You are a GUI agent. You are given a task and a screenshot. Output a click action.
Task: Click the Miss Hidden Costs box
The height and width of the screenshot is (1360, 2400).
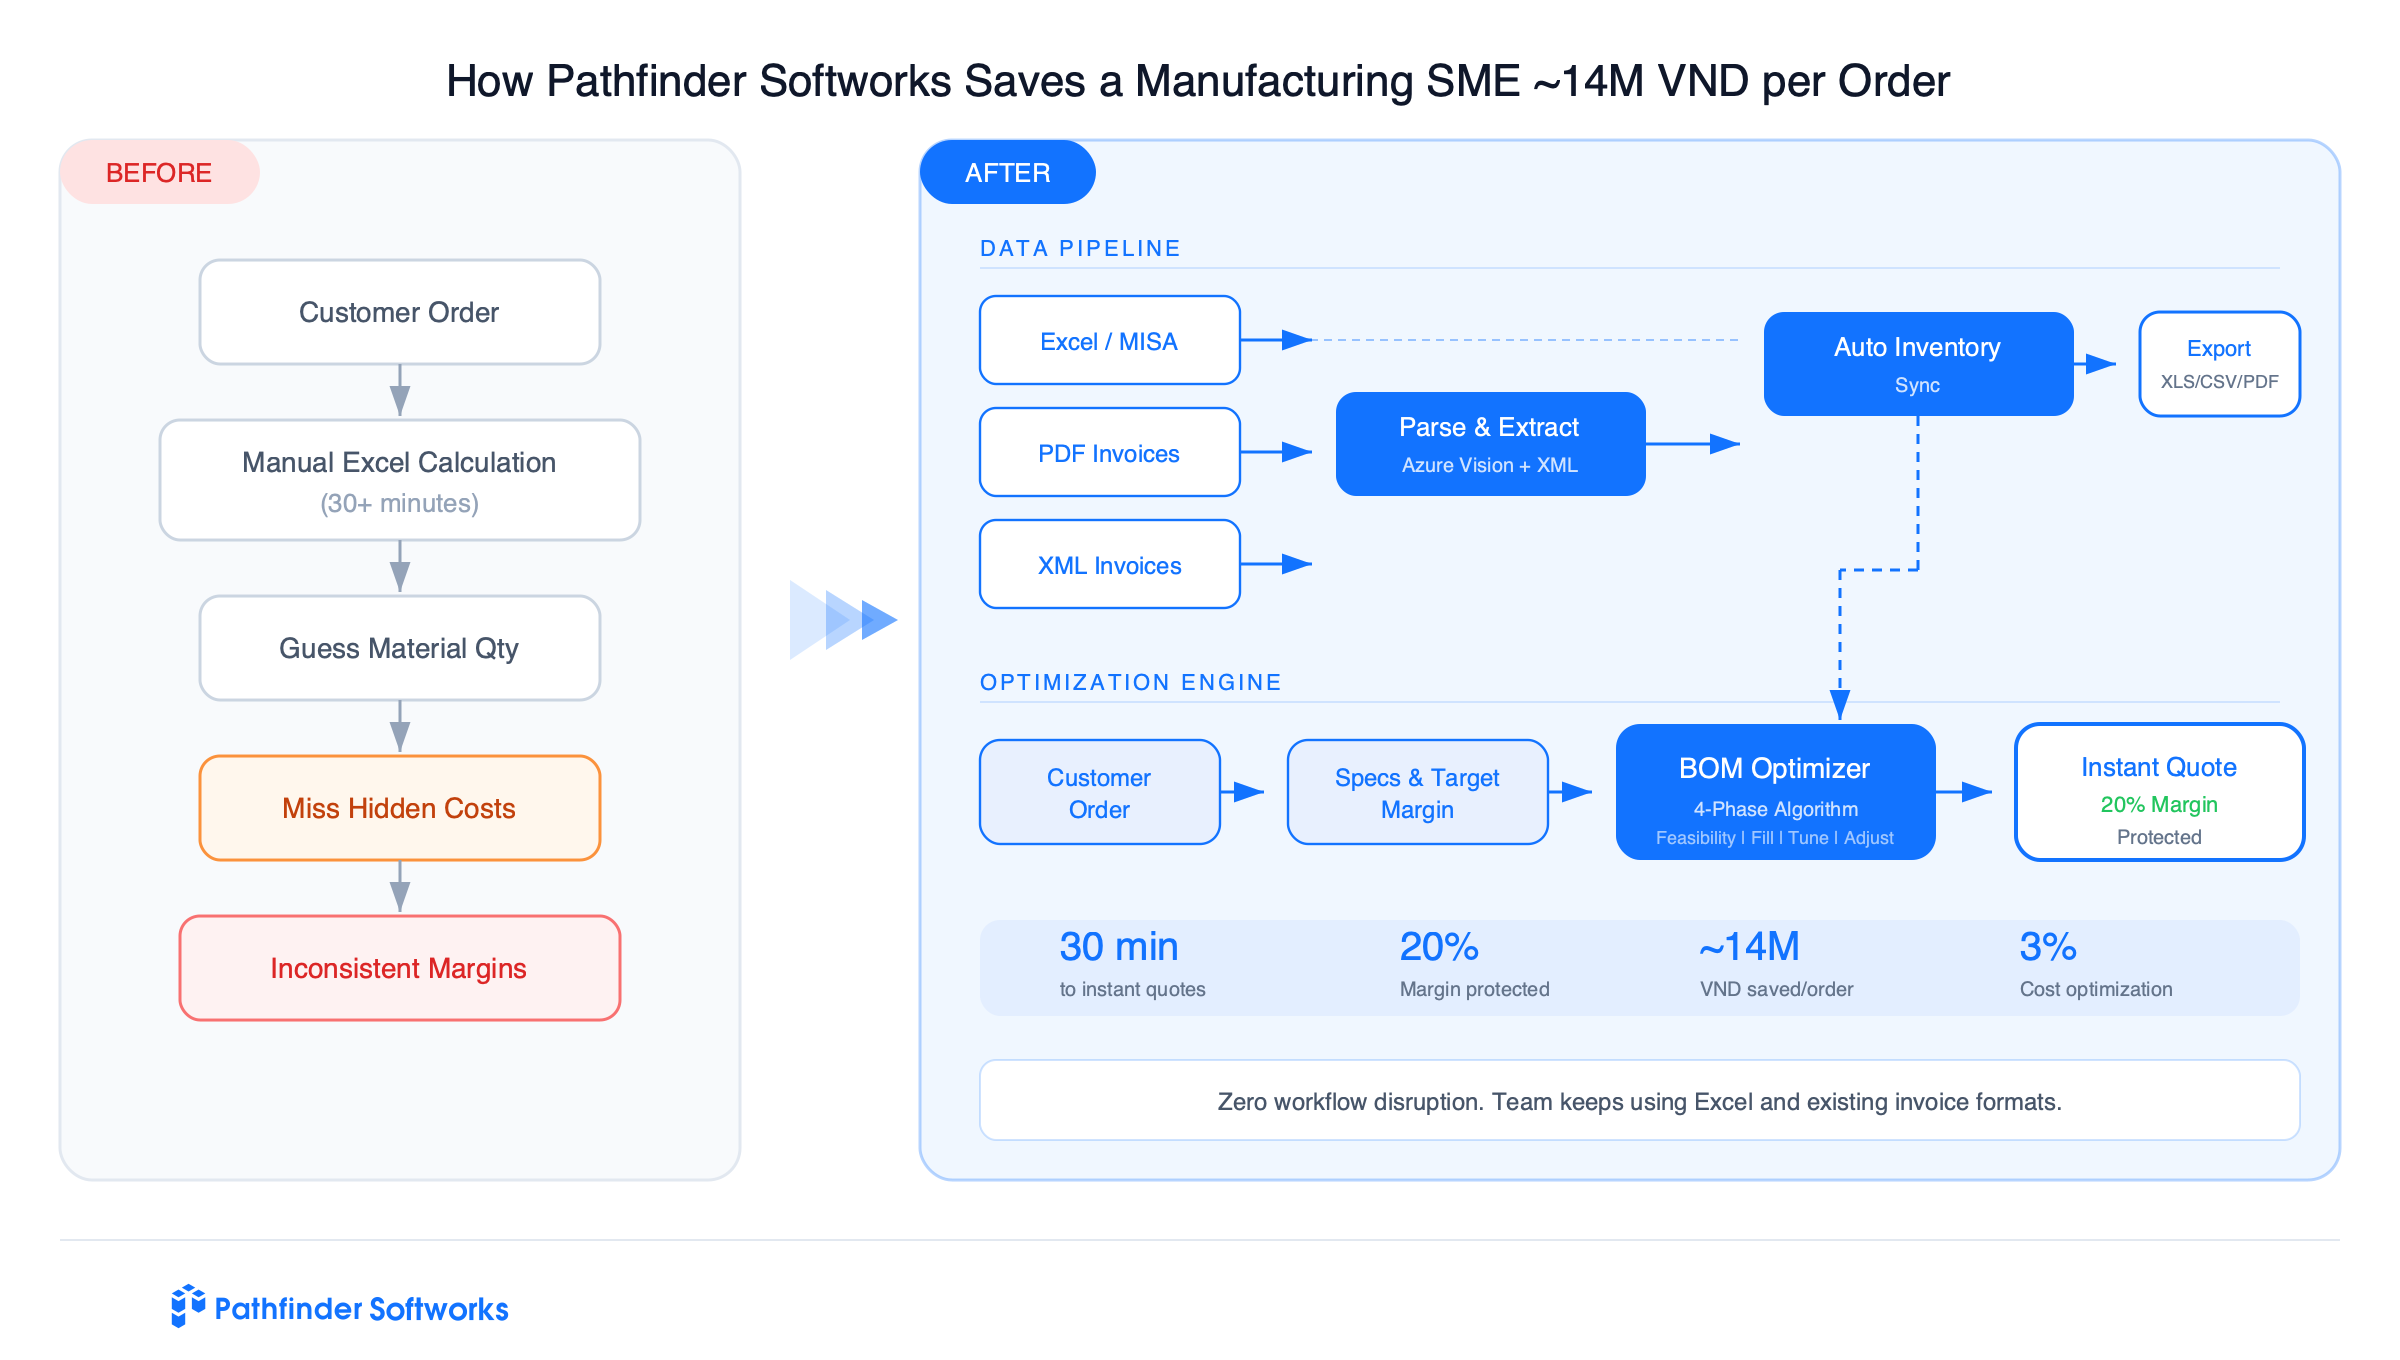399,807
